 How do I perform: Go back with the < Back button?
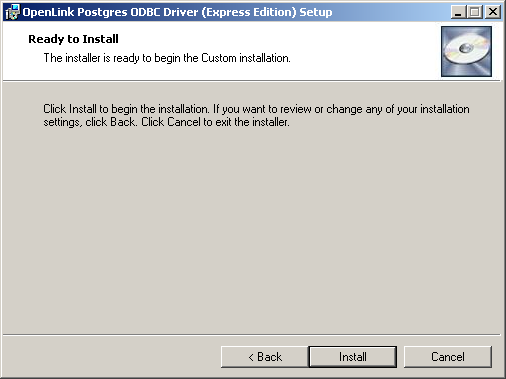click(x=265, y=357)
